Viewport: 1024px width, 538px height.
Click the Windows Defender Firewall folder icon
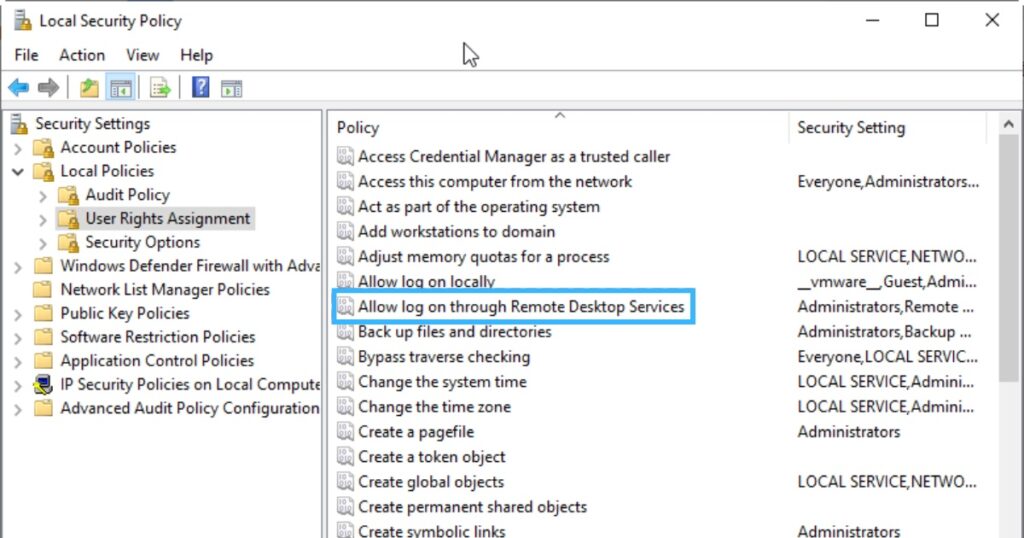pyautogui.click(x=43, y=266)
